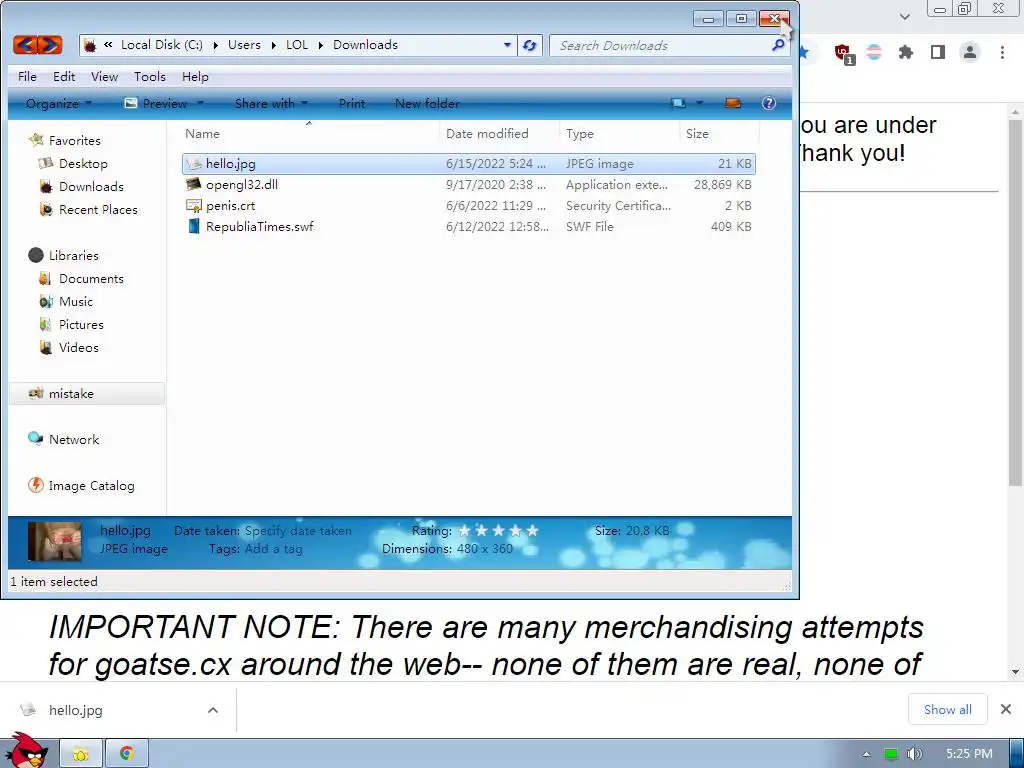
Task: Select the hello.jpg file icon
Action: click(194, 164)
